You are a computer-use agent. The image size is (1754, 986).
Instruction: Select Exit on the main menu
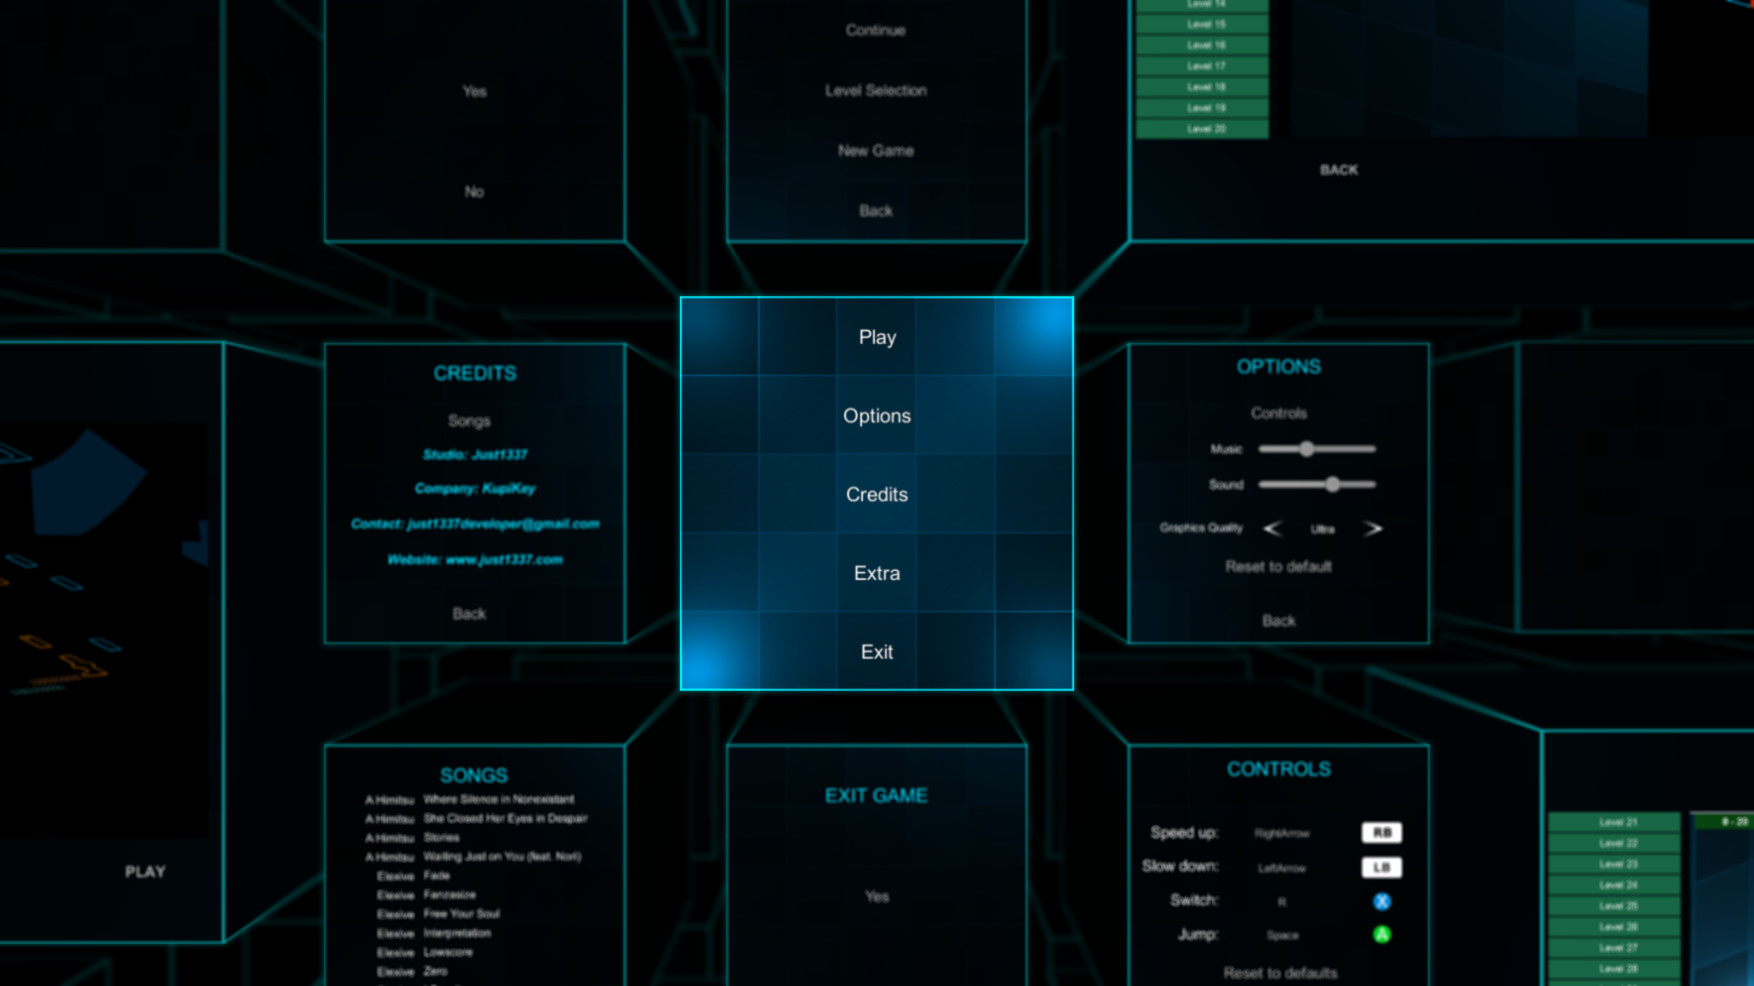click(877, 651)
